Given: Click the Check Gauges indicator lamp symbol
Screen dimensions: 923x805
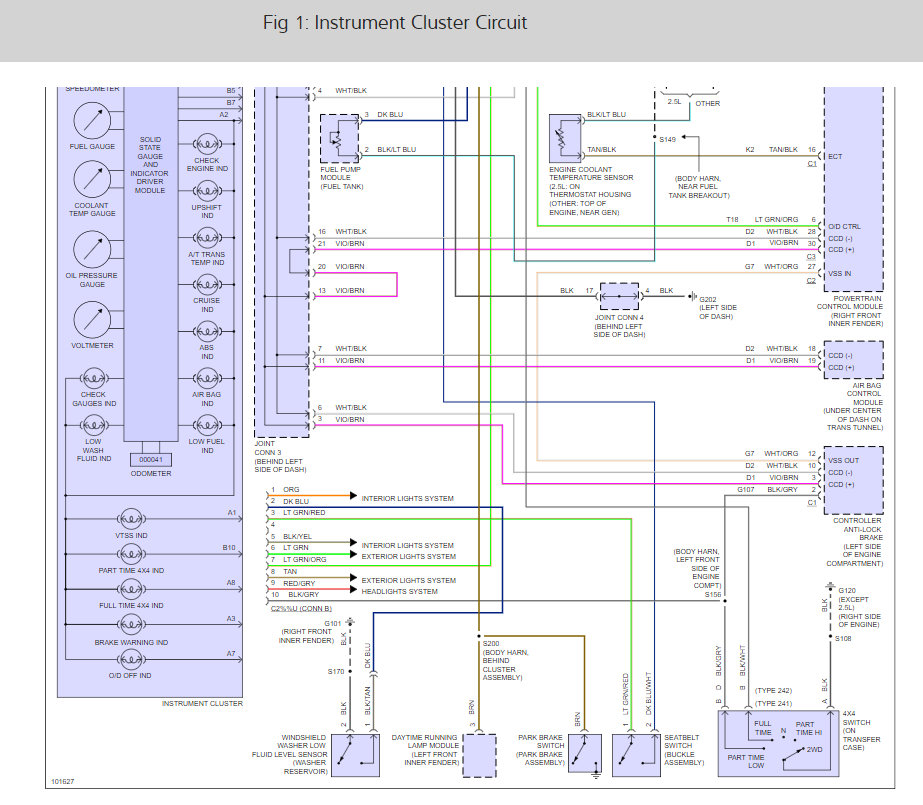Looking at the screenshot, I should [94, 378].
